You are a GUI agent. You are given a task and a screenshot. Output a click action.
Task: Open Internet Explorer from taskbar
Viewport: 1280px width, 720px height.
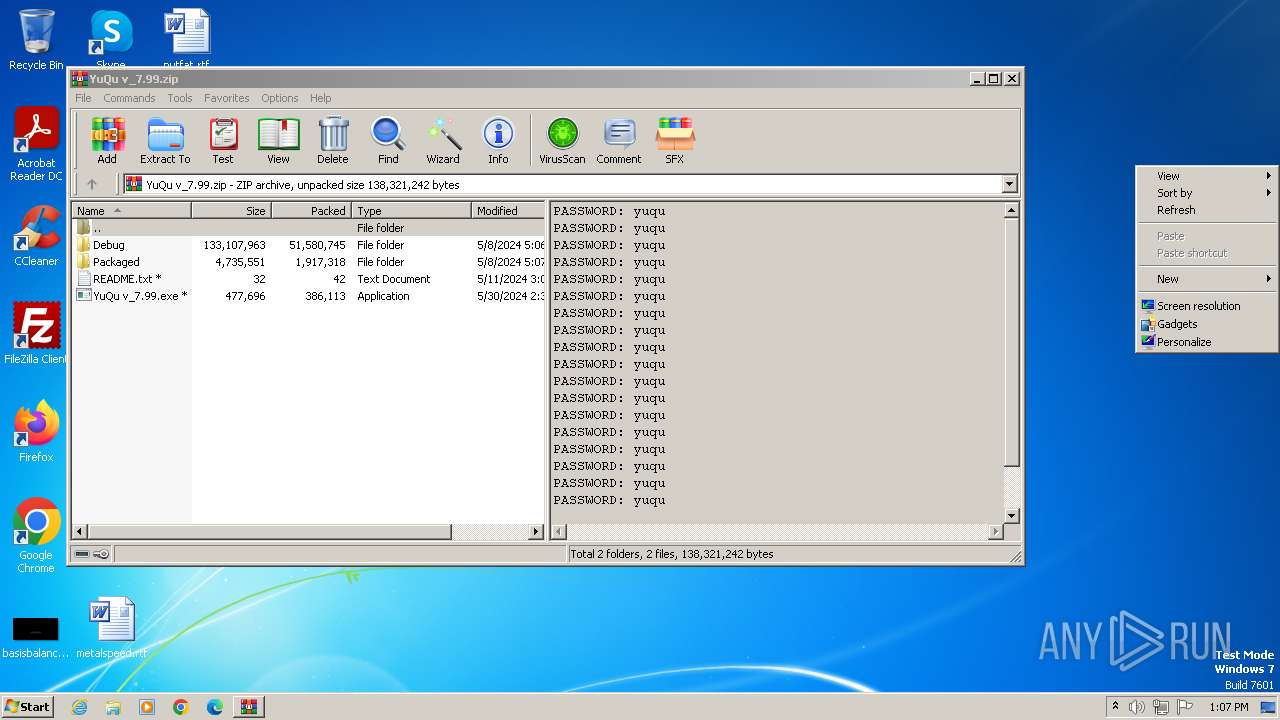click(79, 707)
